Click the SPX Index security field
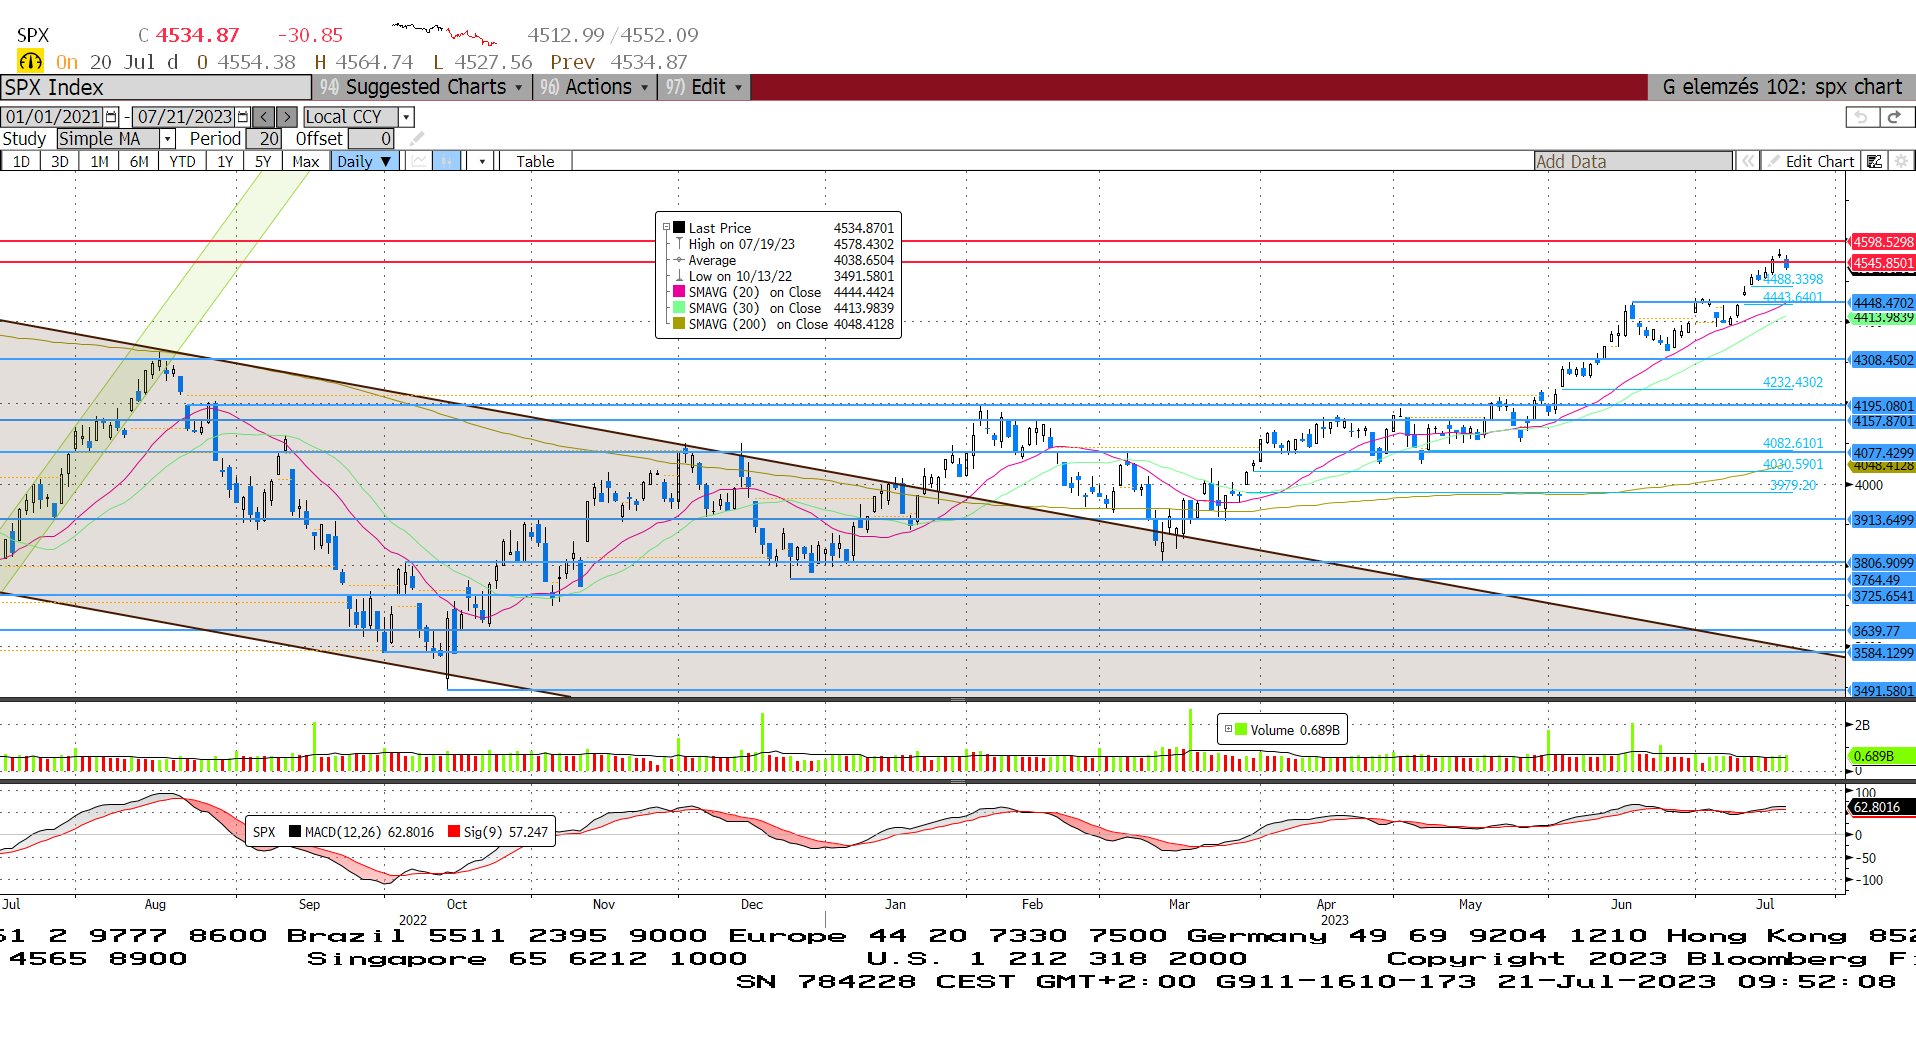The image size is (1916, 1037). point(156,87)
